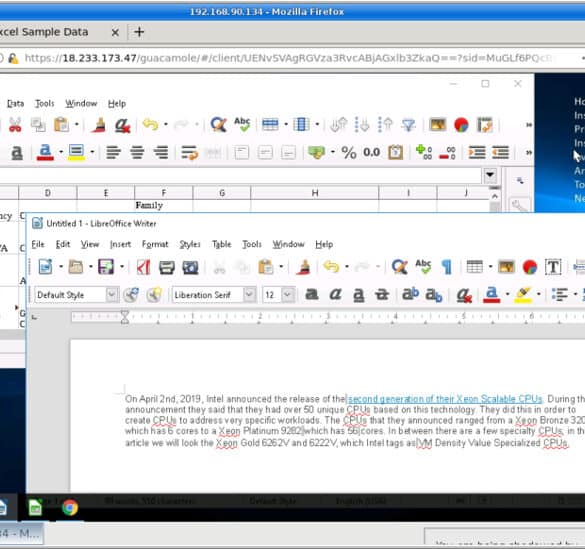585x549 pixels.
Task: Toggle Italic in Writer formatting bar
Action: pyautogui.click(x=335, y=295)
